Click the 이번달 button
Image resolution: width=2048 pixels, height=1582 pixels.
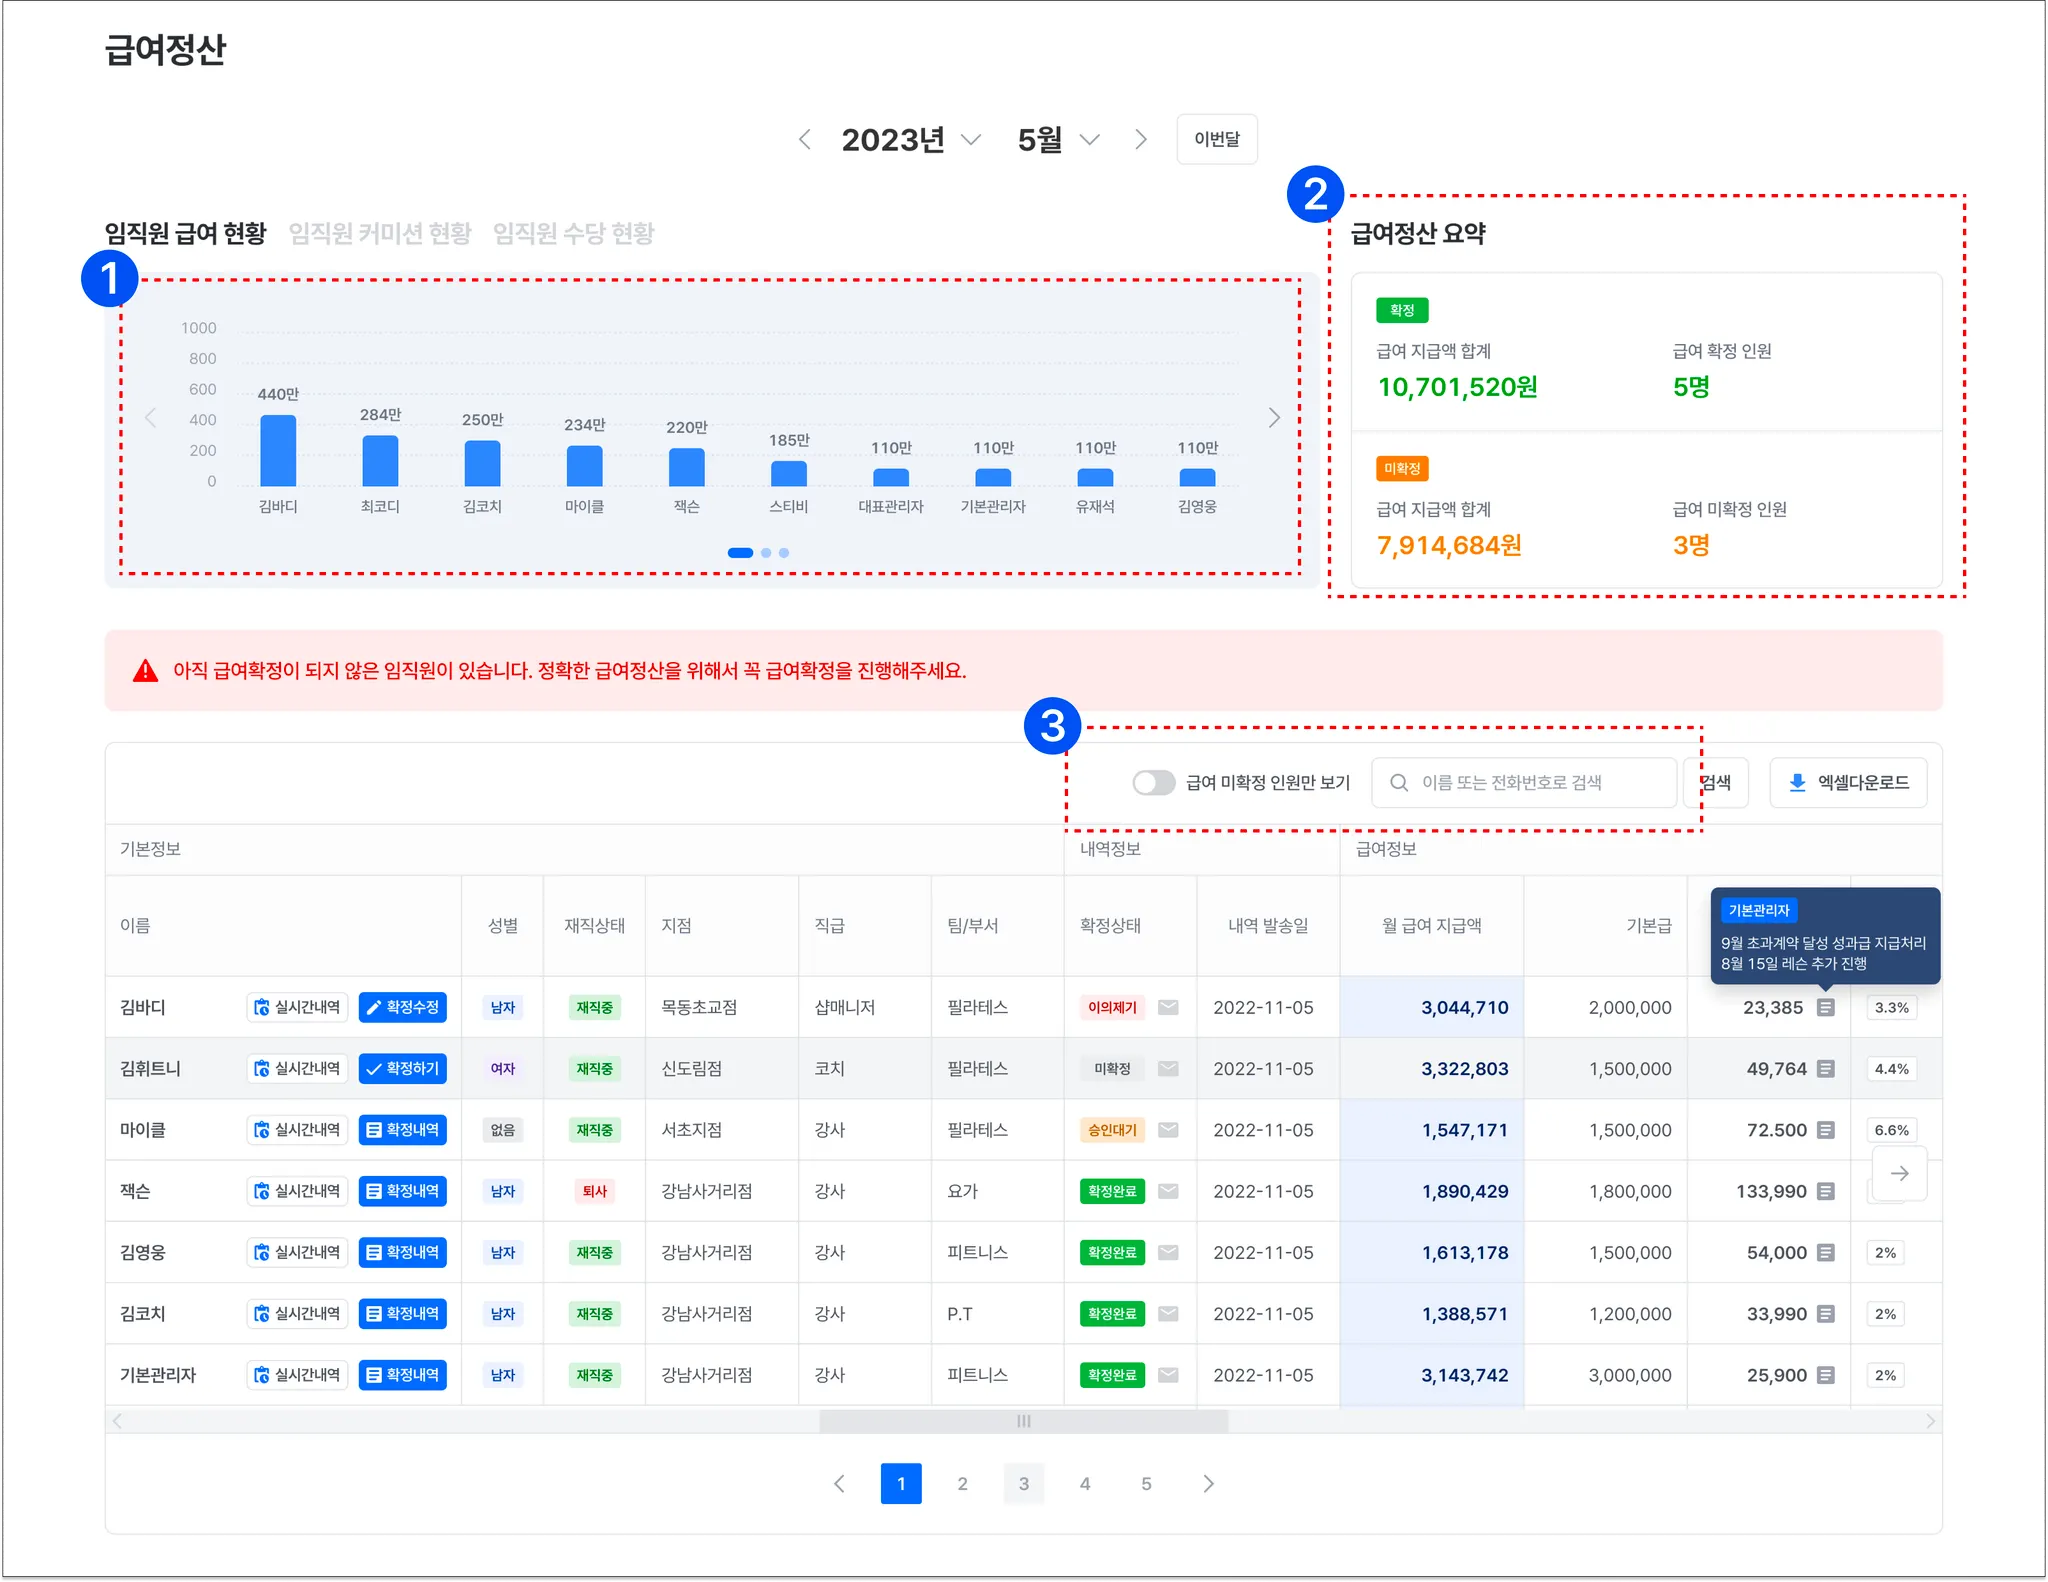pos(1216,140)
